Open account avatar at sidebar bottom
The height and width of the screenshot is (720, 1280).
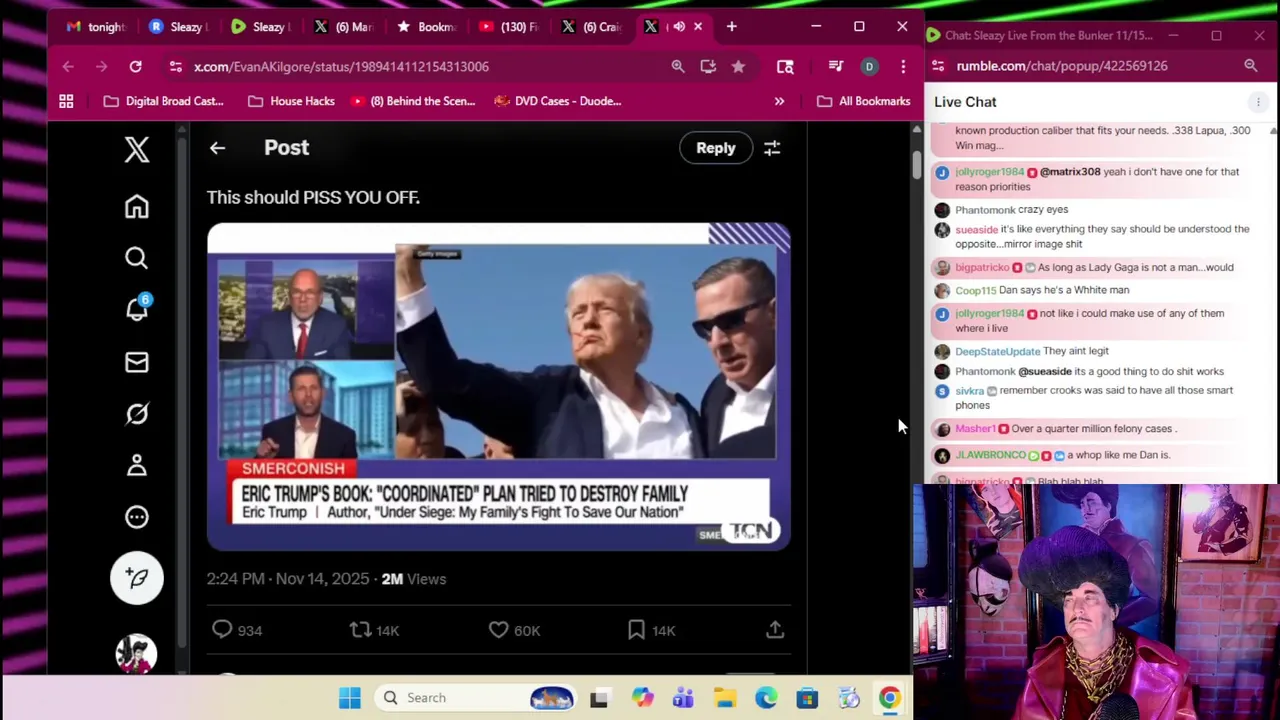coord(137,653)
